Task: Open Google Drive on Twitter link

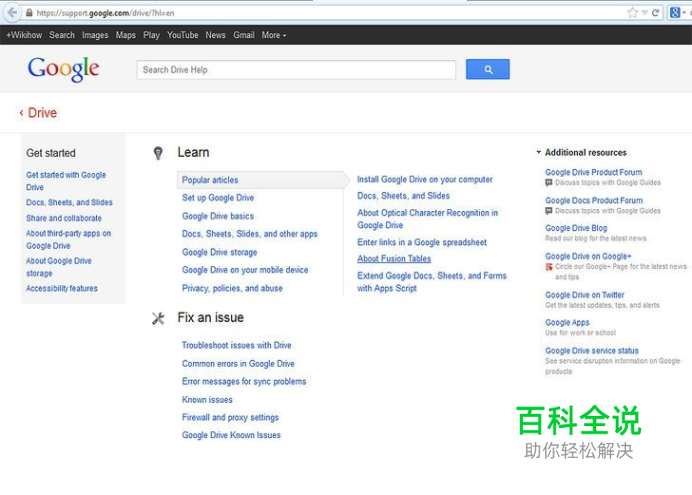Action: pos(585,295)
